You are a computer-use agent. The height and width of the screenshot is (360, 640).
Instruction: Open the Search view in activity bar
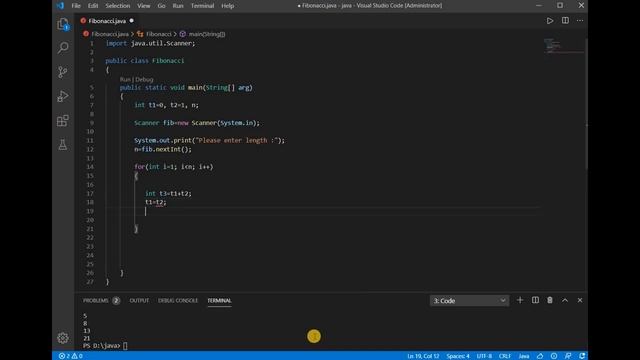pos(63,48)
